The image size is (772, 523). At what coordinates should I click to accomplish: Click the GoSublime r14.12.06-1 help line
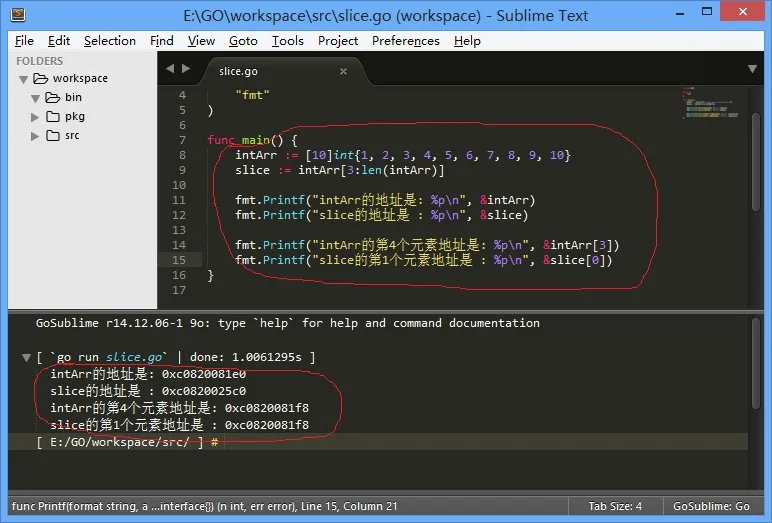[288, 323]
